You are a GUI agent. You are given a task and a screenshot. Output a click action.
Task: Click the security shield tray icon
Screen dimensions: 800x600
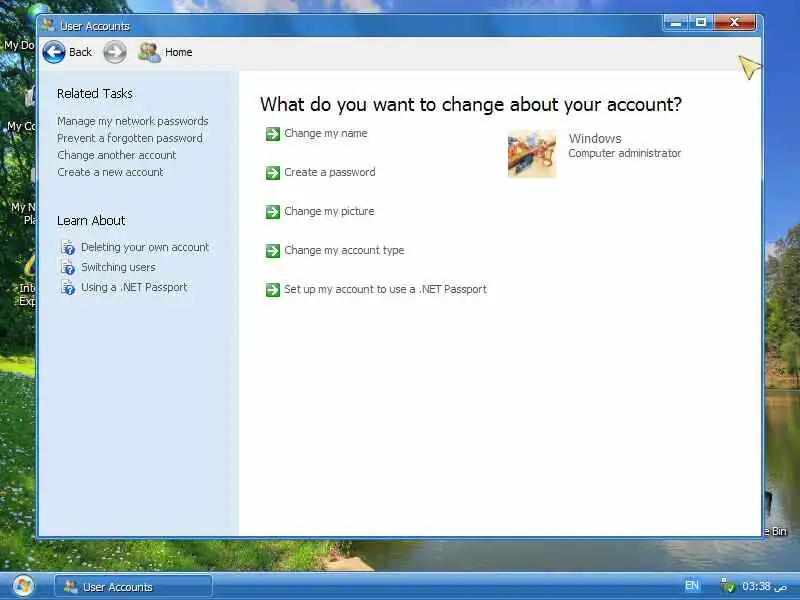tap(728, 585)
